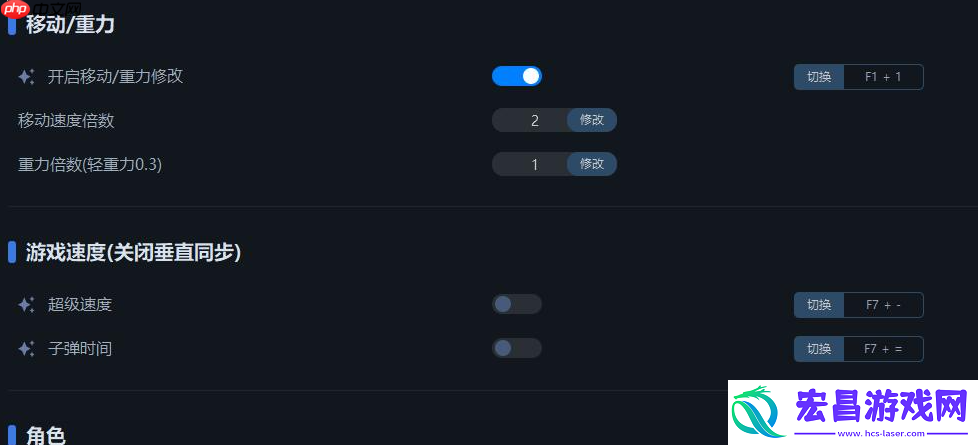This screenshot has width=978, height=445.
Task: Turn on the 子弹时间 toggle
Action: point(516,348)
